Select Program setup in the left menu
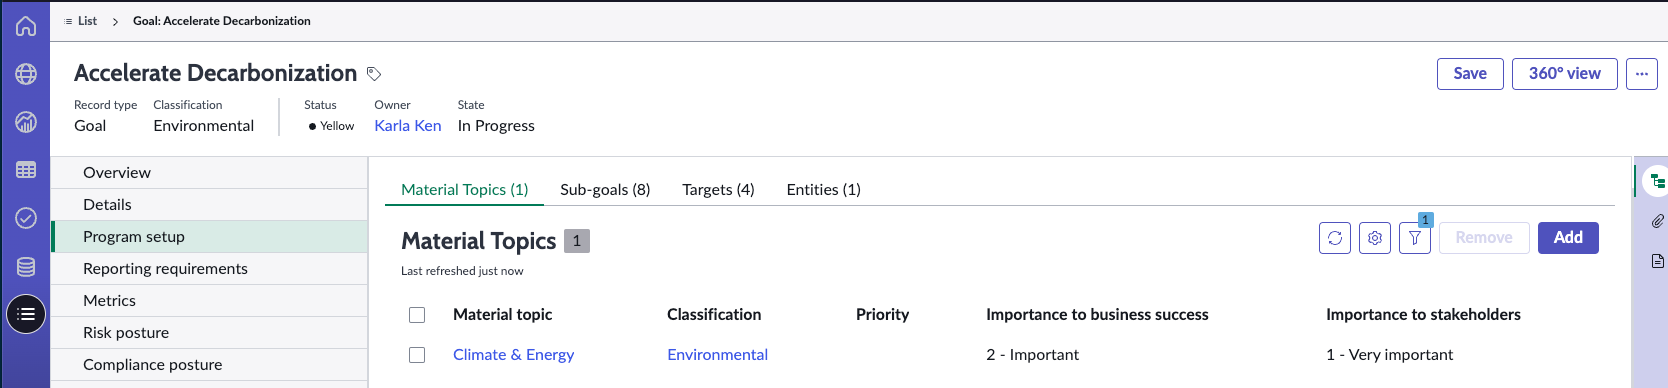Image resolution: width=1668 pixels, height=388 pixels. coord(209,237)
